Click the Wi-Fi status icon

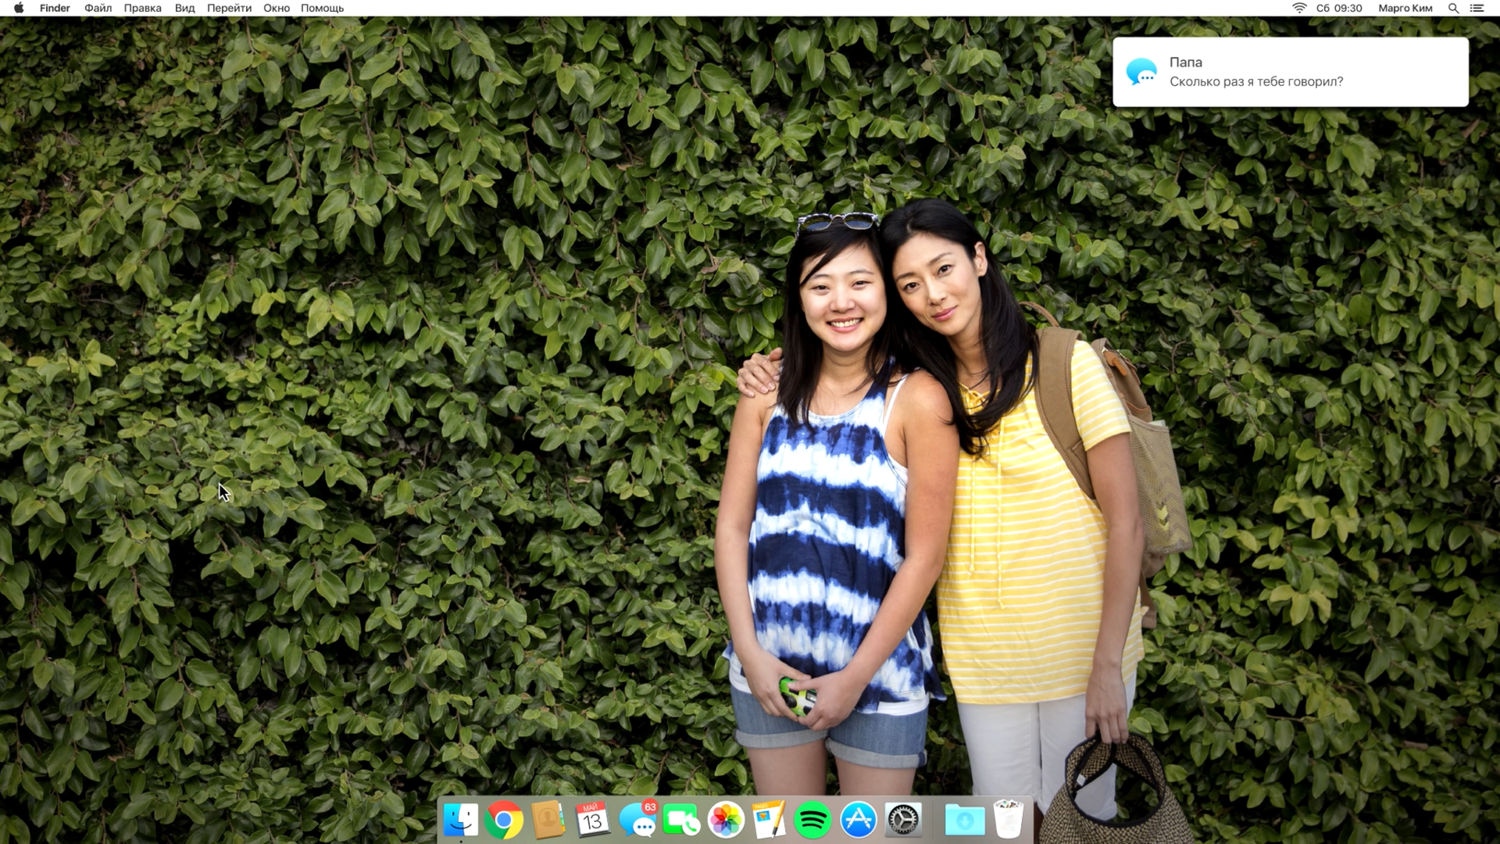tap(1299, 8)
